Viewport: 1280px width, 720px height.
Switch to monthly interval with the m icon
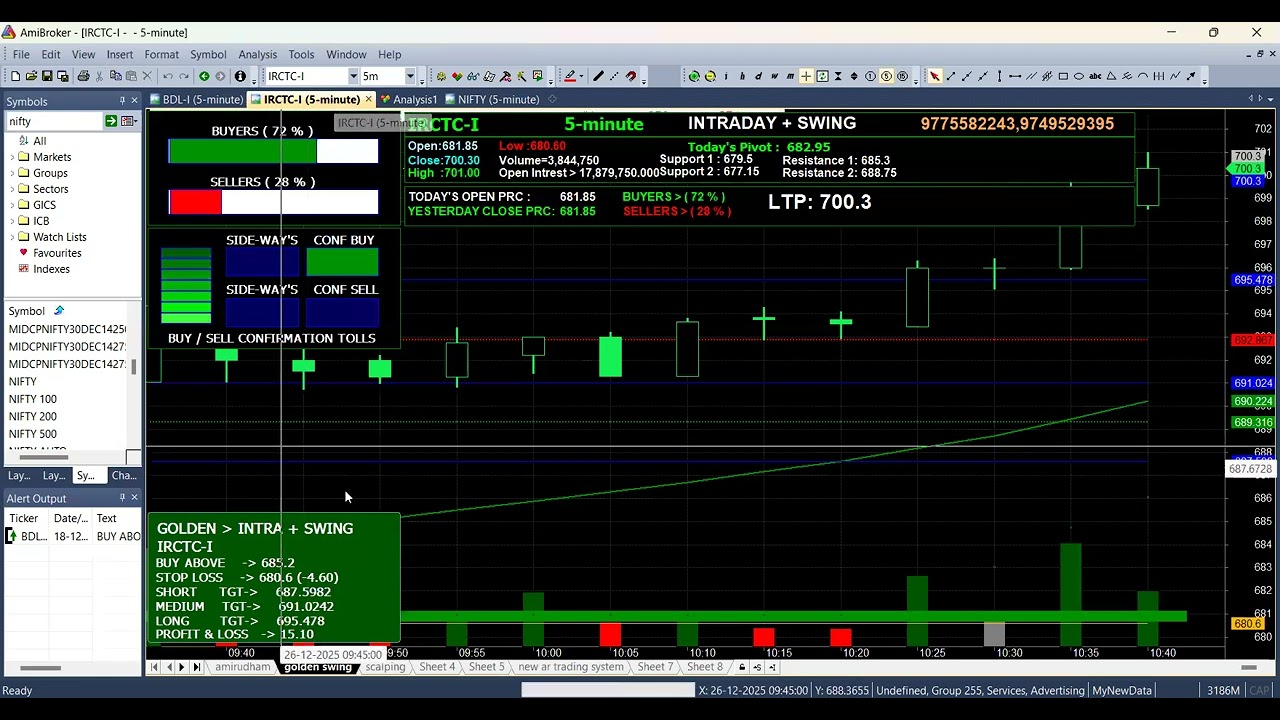click(x=790, y=76)
